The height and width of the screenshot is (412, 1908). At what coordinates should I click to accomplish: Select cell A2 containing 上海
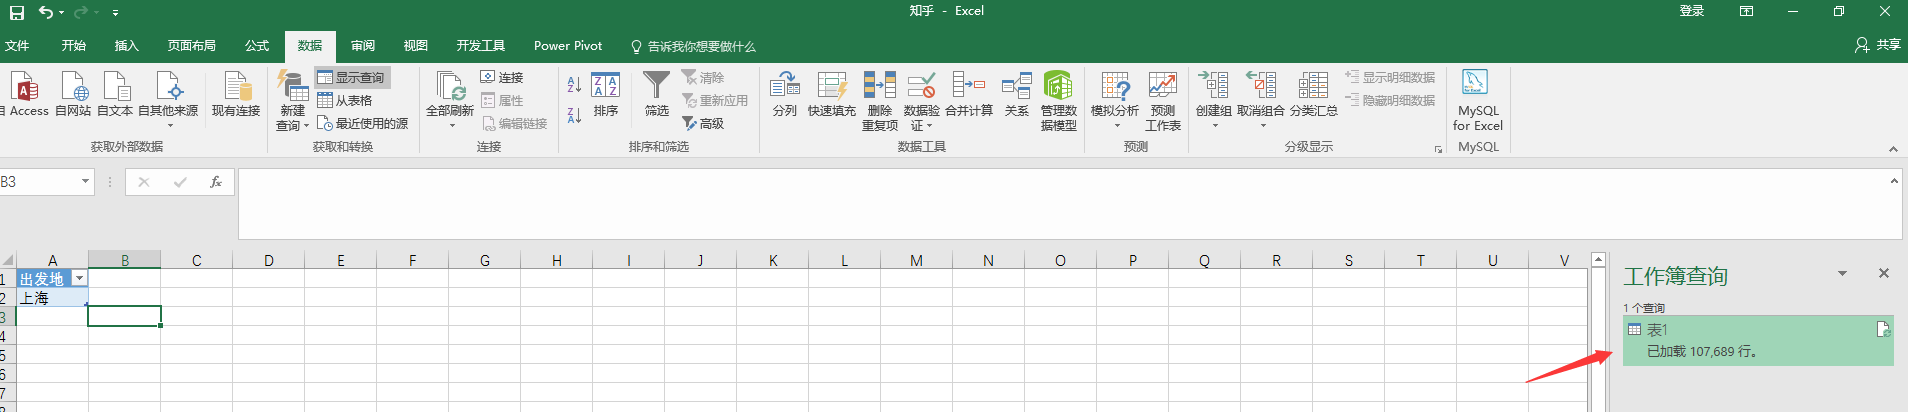click(x=52, y=298)
